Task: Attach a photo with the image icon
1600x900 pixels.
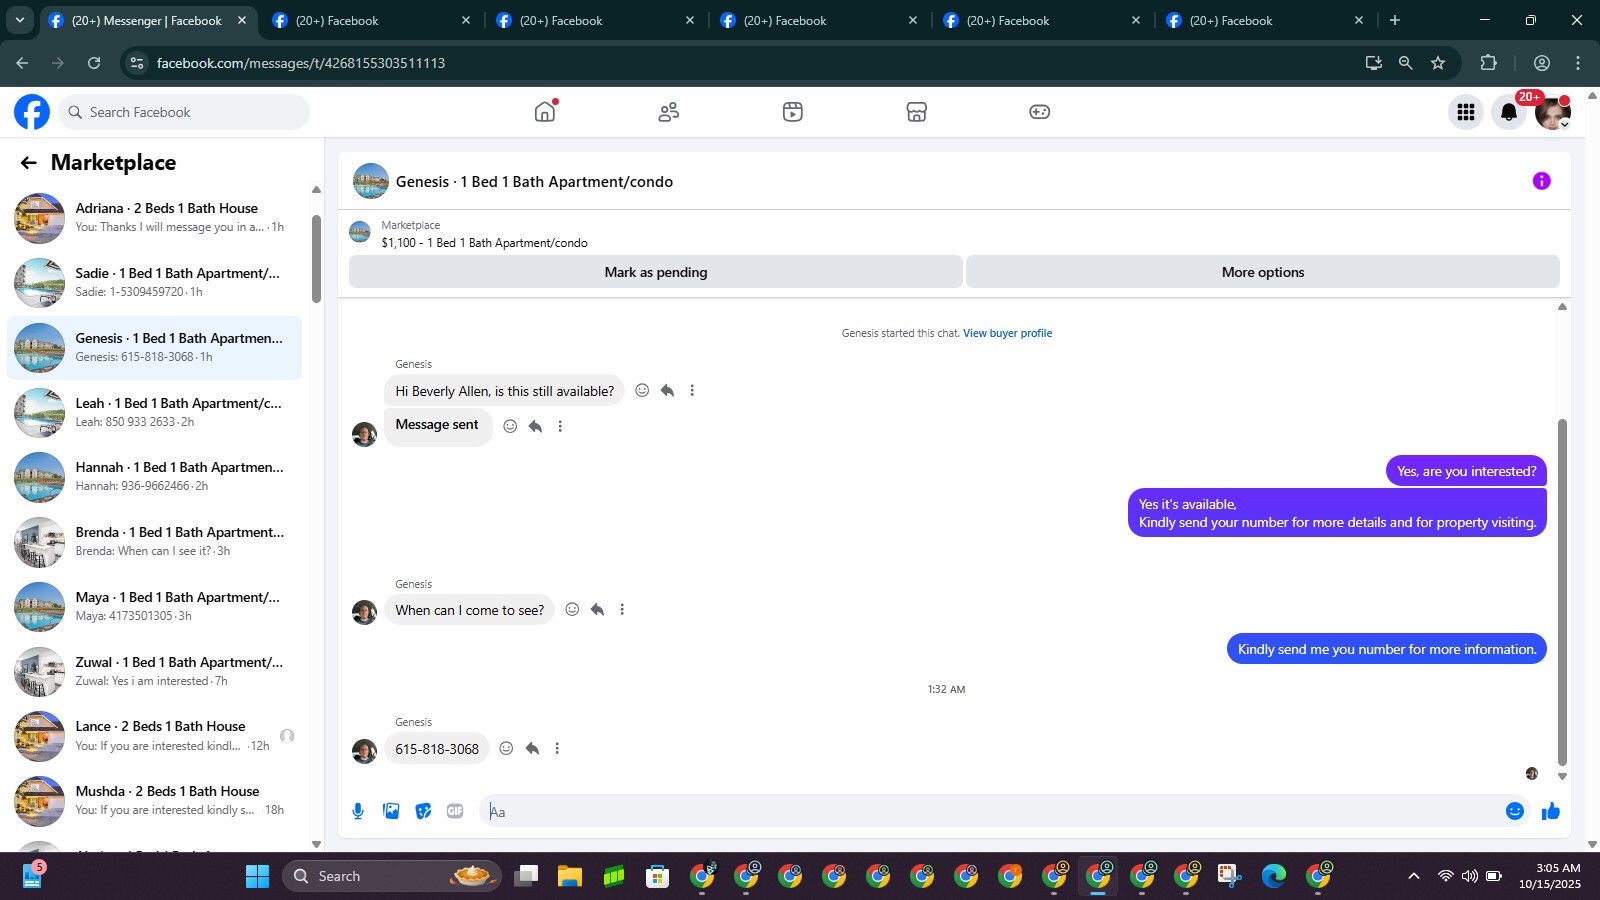Action: pyautogui.click(x=391, y=811)
